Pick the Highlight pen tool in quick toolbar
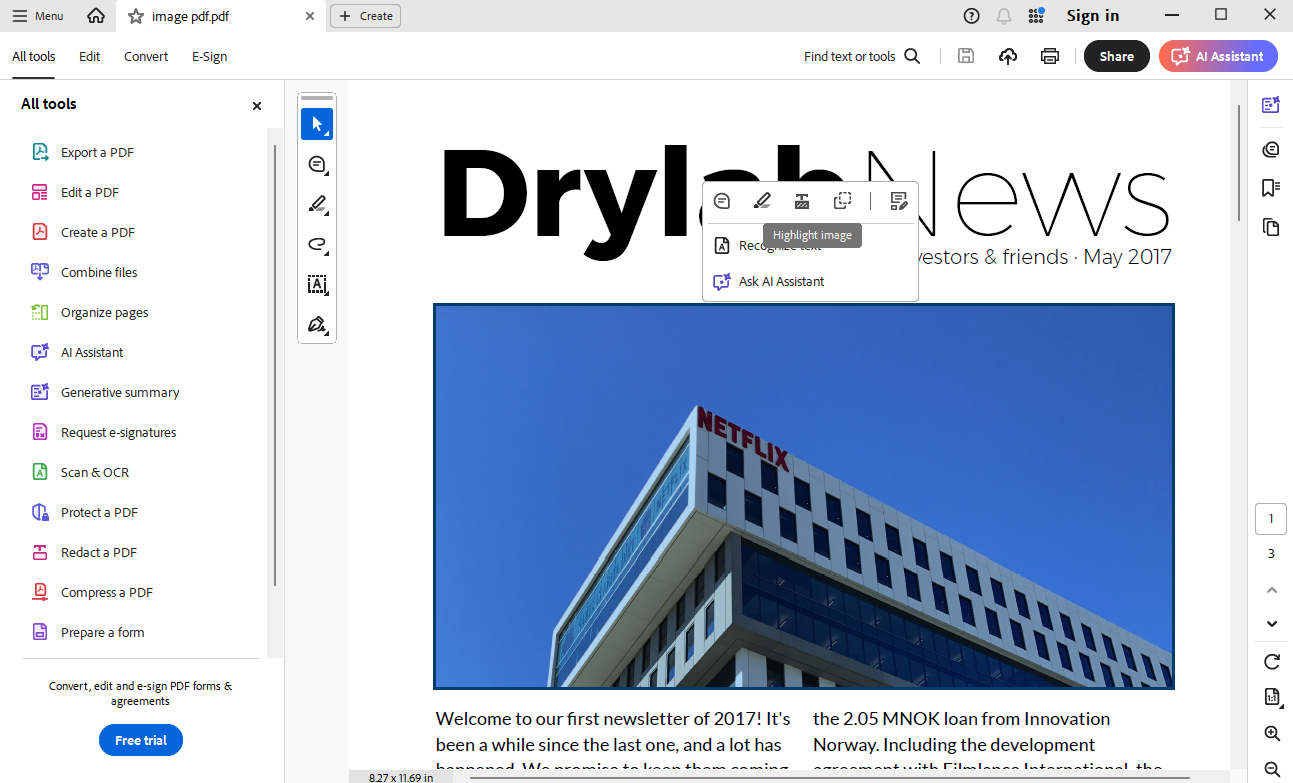 click(x=317, y=204)
